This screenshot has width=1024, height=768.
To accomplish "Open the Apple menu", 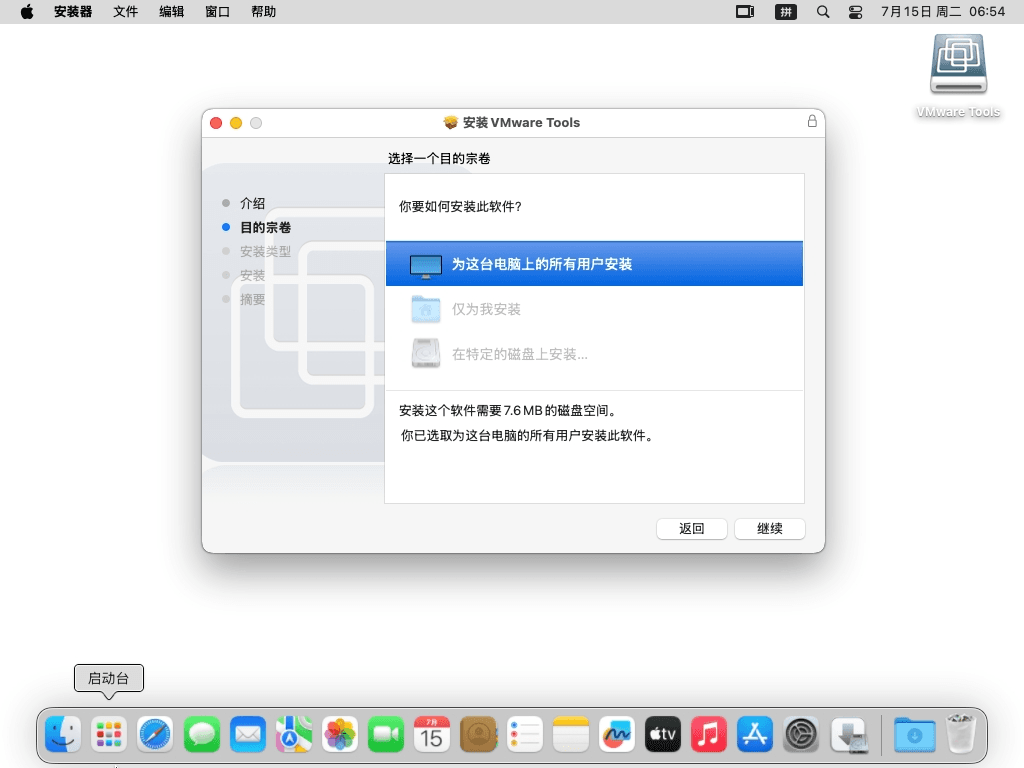I will tap(27, 12).
